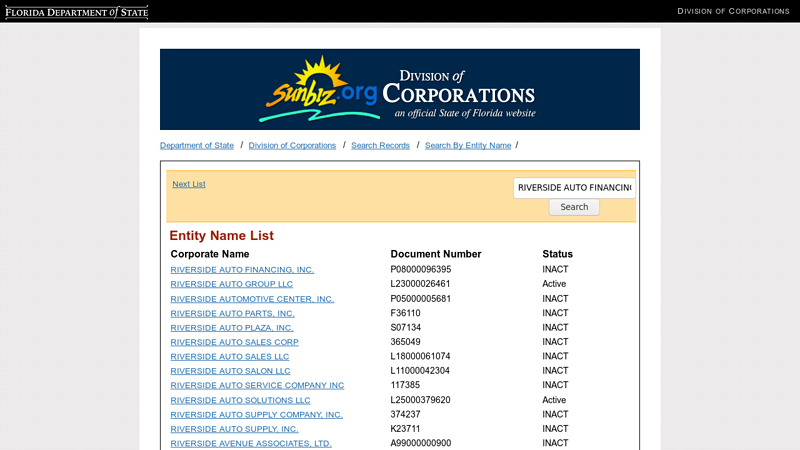Open RIVERSIDE AUTO SALES CORP record

[235, 342]
